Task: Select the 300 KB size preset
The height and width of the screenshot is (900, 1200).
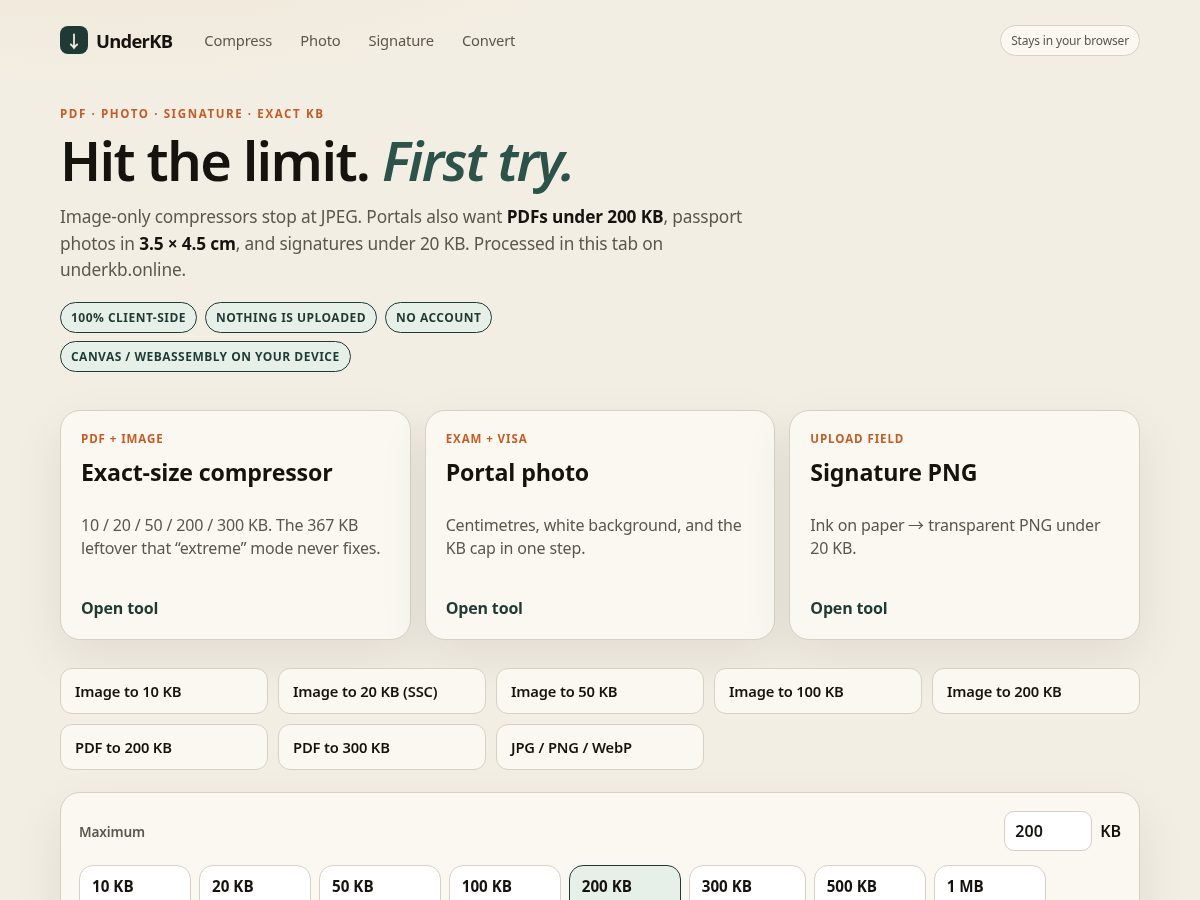Action: pos(747,884)
